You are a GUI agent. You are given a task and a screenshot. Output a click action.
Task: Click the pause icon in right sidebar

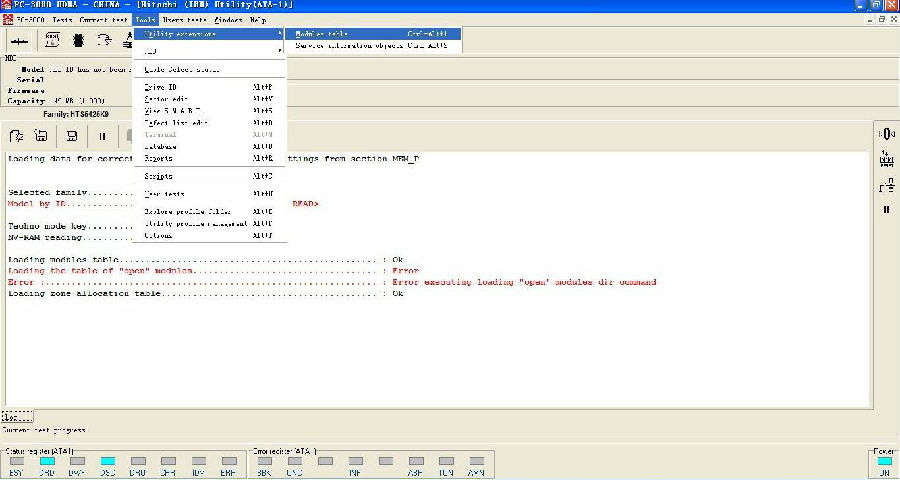click(886, 210)
